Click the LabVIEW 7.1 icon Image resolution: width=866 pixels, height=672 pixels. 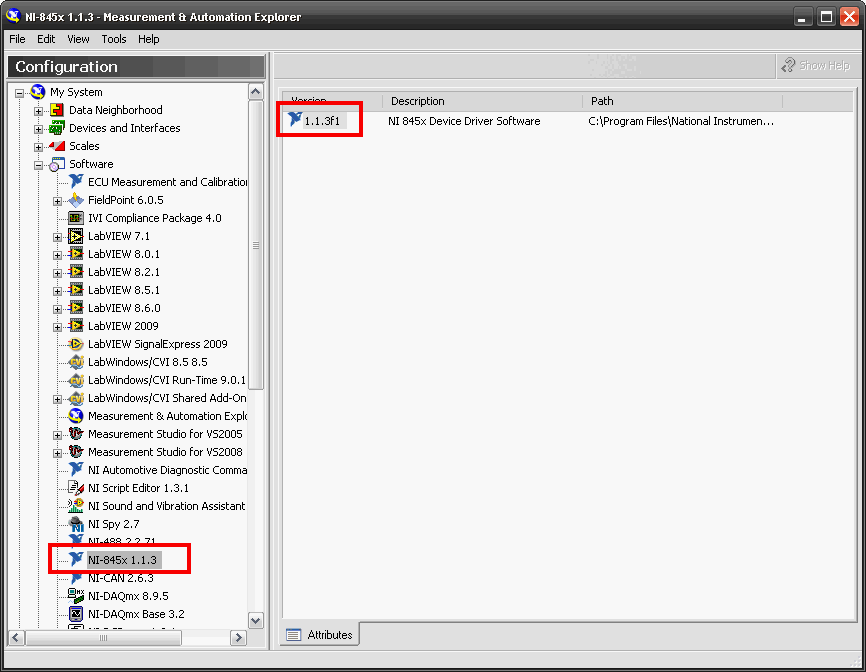76,236
